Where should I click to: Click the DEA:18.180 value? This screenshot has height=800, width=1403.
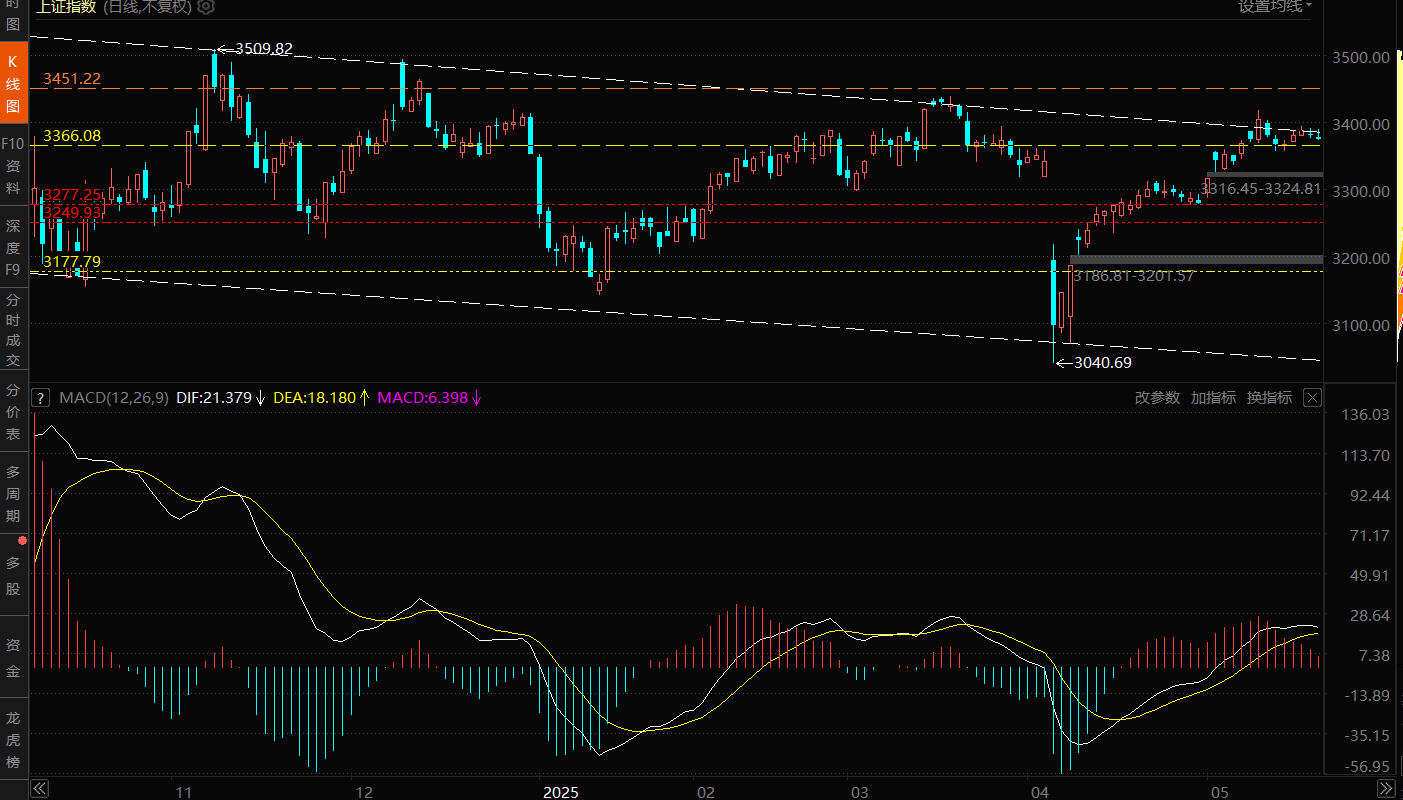314,398
